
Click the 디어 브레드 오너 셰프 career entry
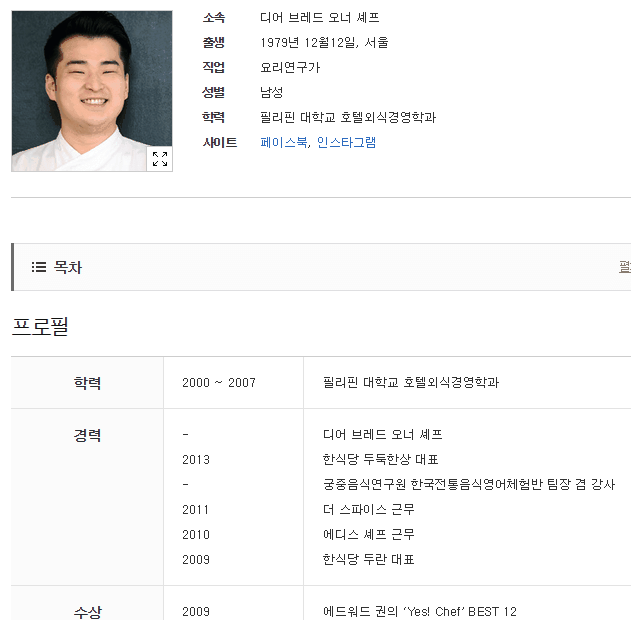click(x=382, y=434)
